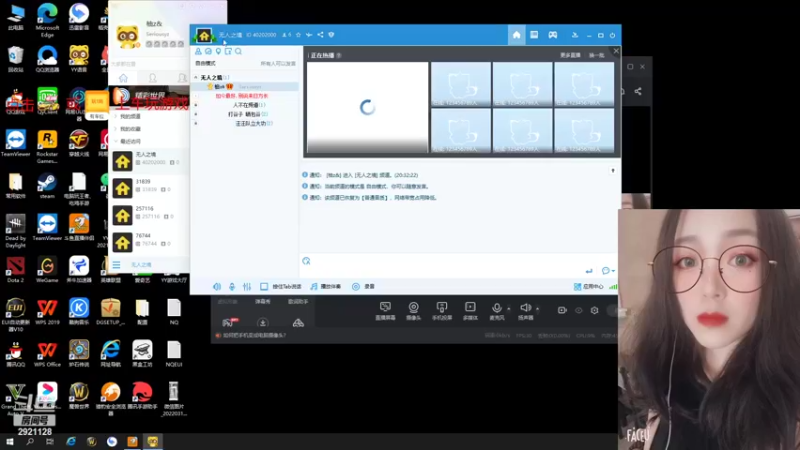Close the 正在热播 live panel
Image resolution: width=800 pixels, height=450 pixels.
coord(616,51)
